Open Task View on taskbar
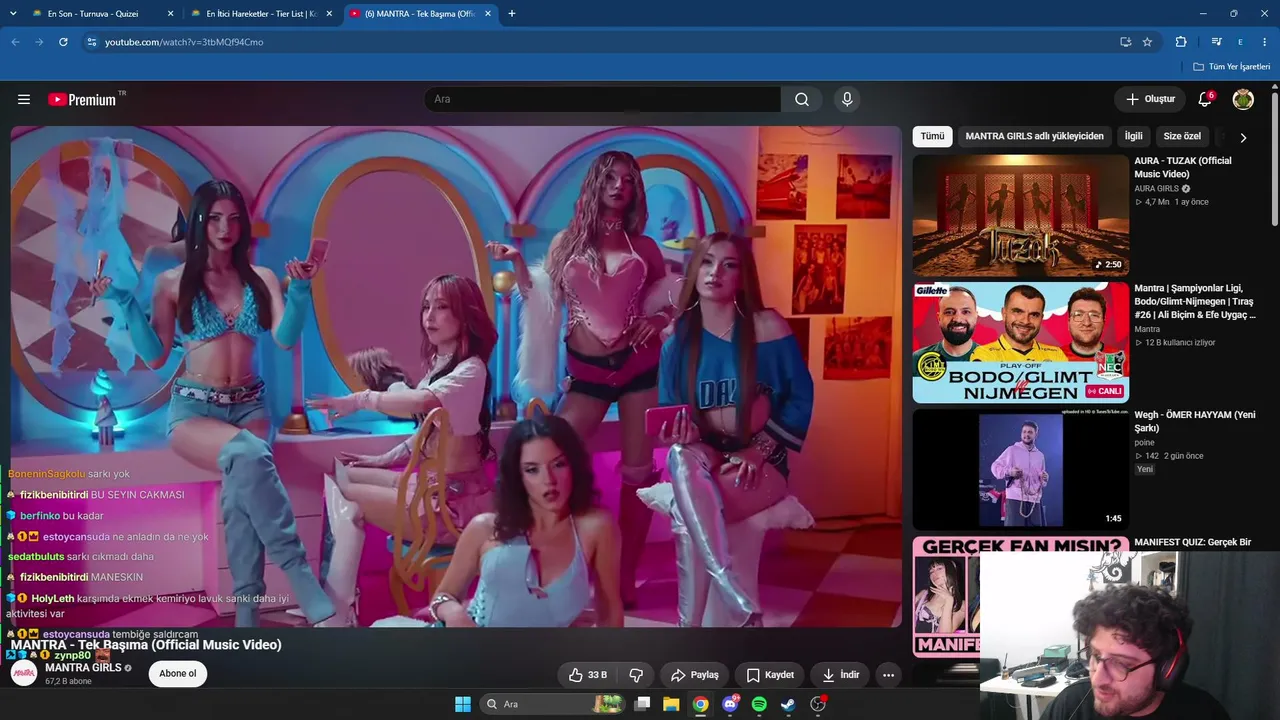Viewport: 1280px width, 720px height. coord(643,704)
